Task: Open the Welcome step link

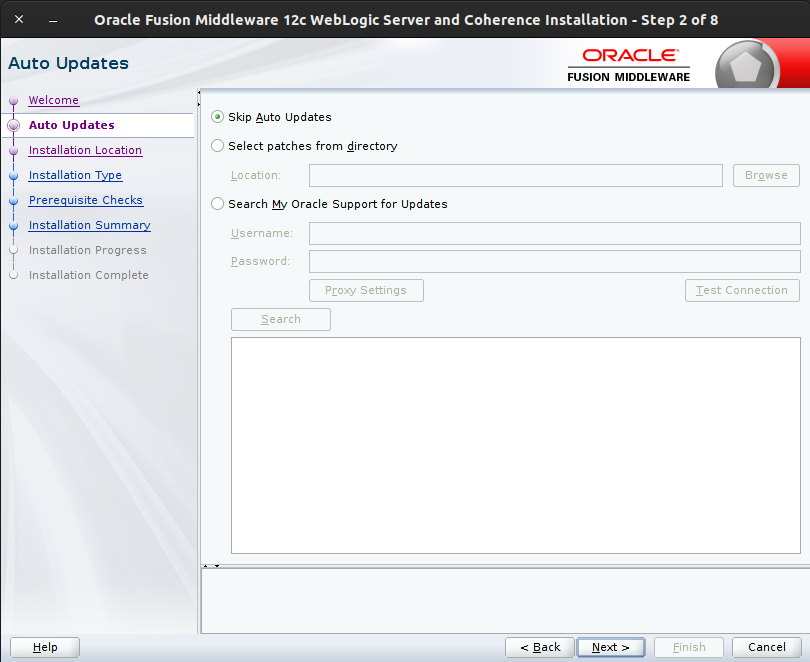Action: [x=54, y=100]
